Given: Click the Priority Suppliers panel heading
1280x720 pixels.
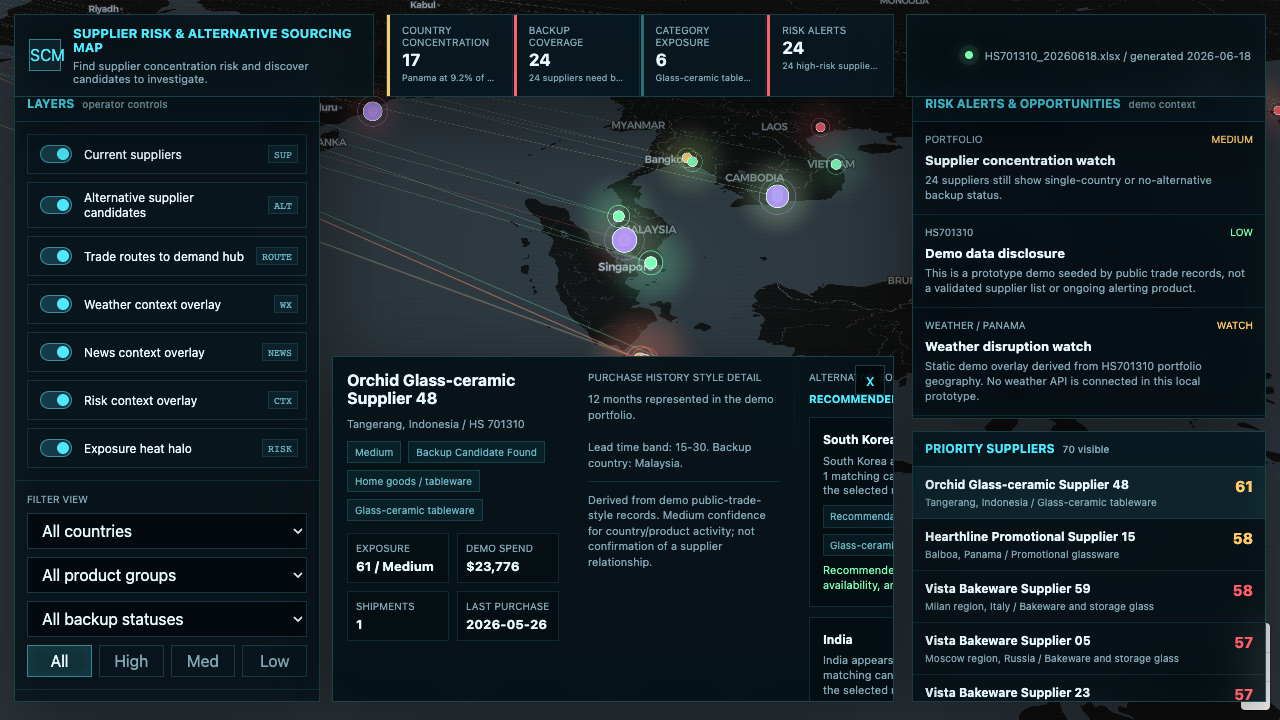Looking at the screenshot, I should [989, 449].
